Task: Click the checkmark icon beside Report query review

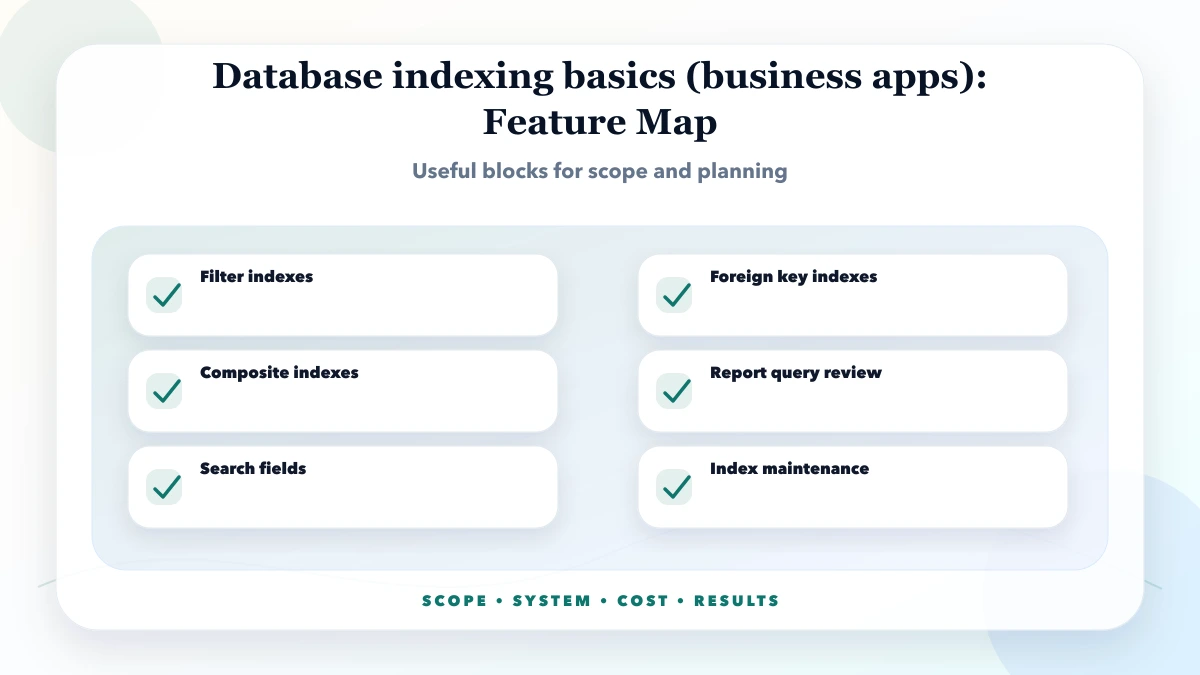Action: click(x=674, y=391)
